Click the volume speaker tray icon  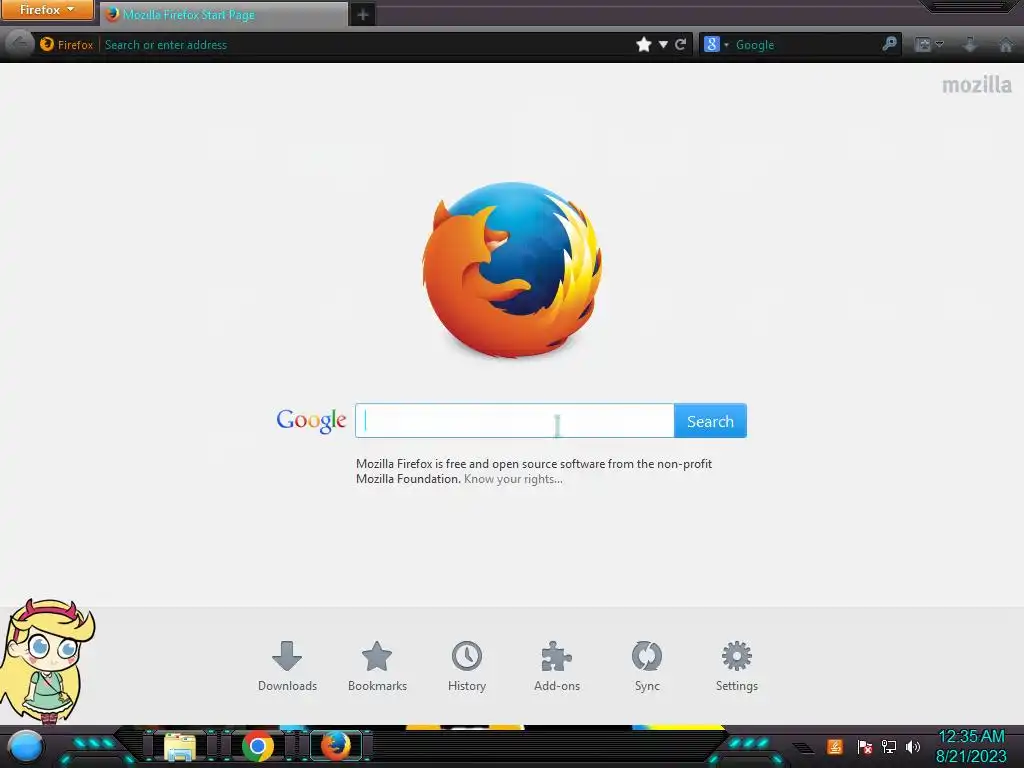pos(913,746)
